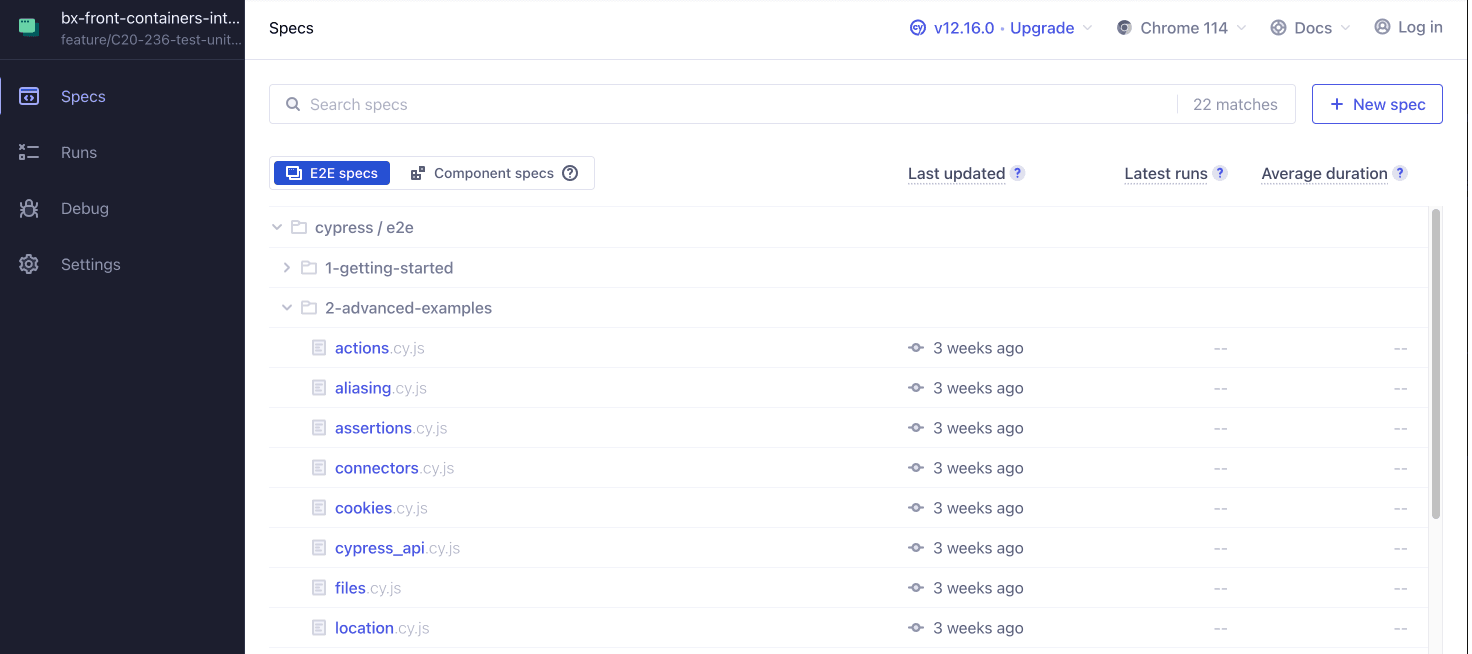
Task: Click the Debug bug icon in sidebar
Action: 29,209
